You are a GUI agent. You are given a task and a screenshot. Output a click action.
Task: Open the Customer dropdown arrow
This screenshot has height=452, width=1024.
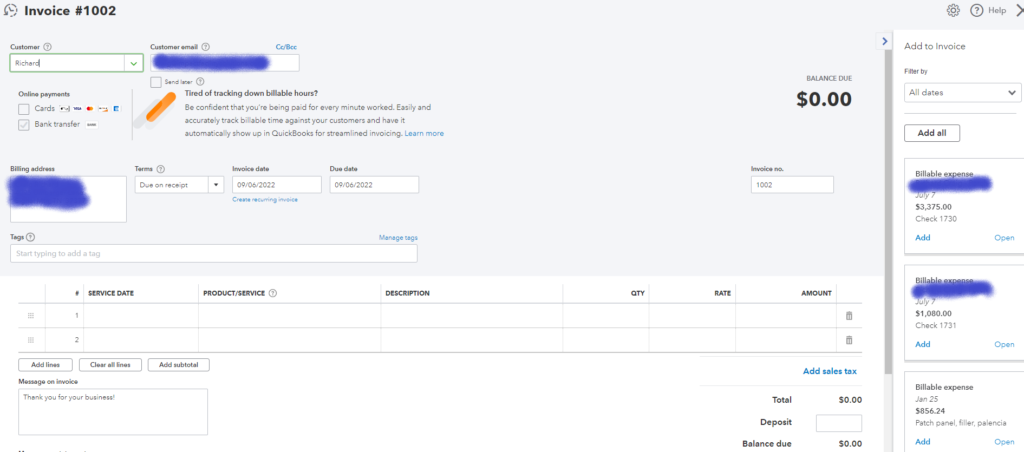[x=134, y=63]
